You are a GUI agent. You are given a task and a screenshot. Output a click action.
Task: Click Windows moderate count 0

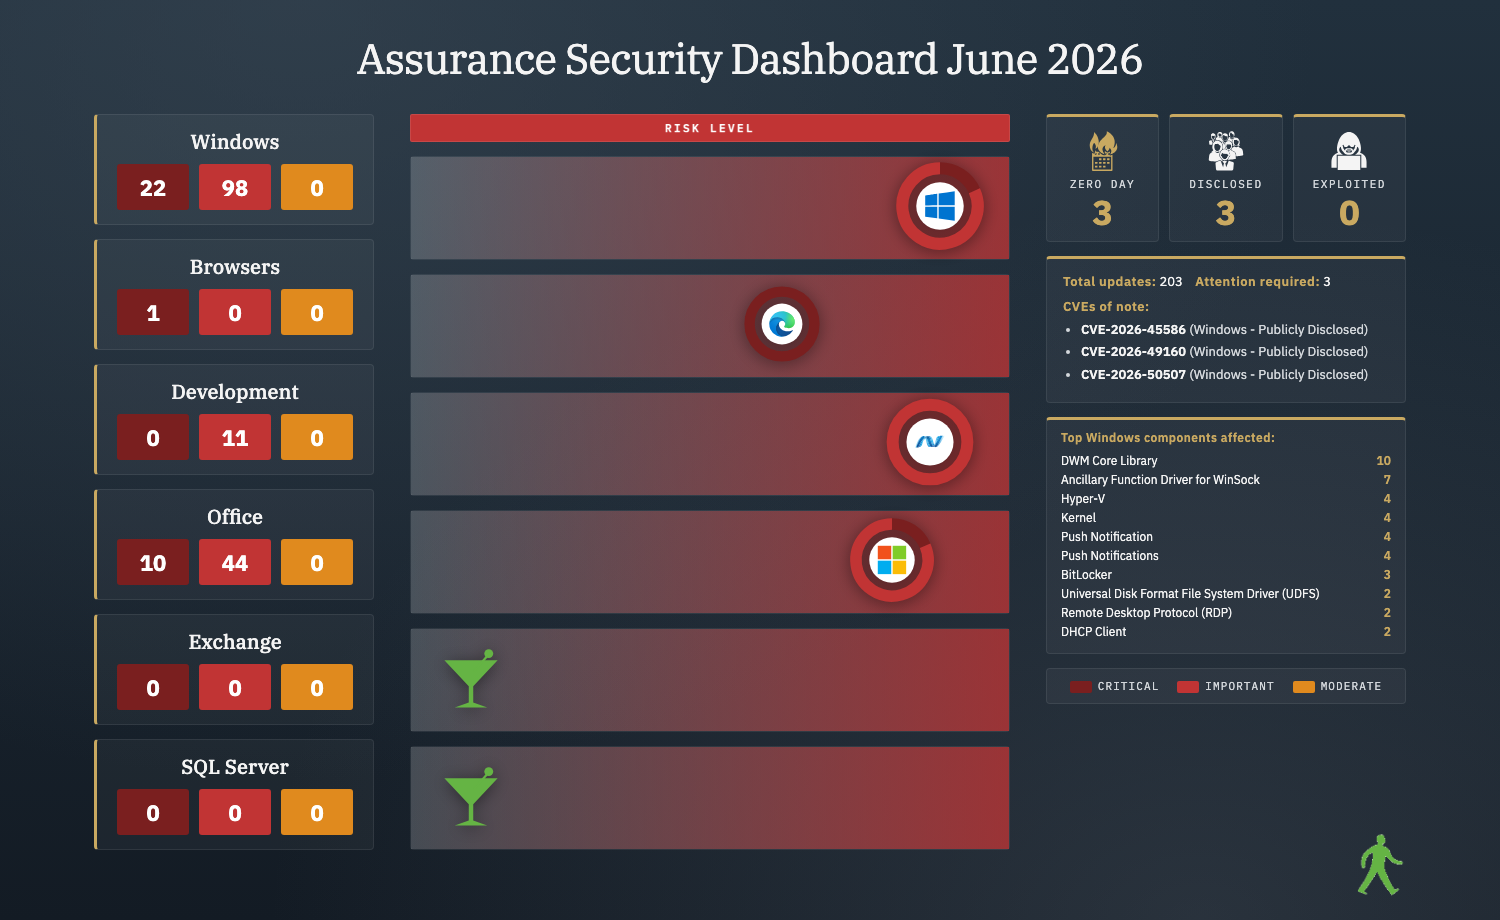[317, 187]
